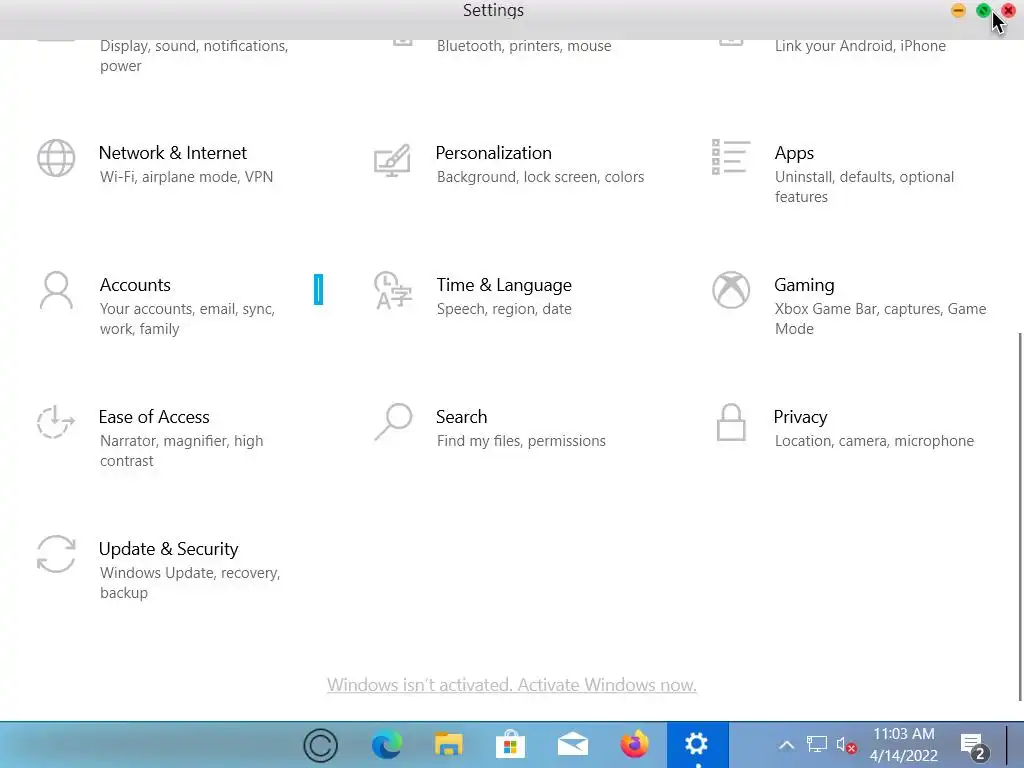Open File Explorer from the taskbar
This screenshot has width=1024, height=768.
[449, 745]
